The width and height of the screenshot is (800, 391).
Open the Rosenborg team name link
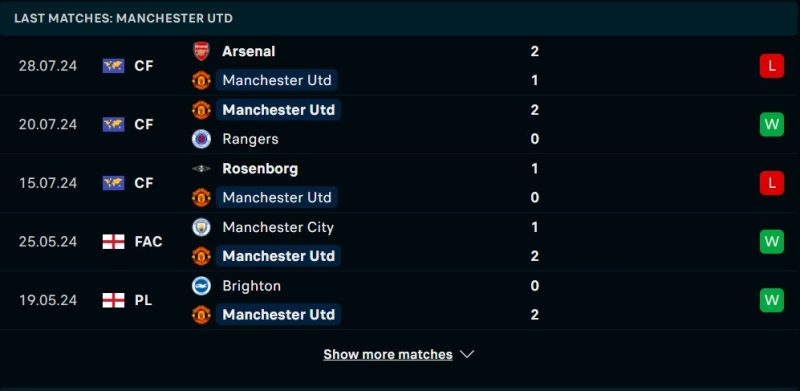click(x=260, y=168)
